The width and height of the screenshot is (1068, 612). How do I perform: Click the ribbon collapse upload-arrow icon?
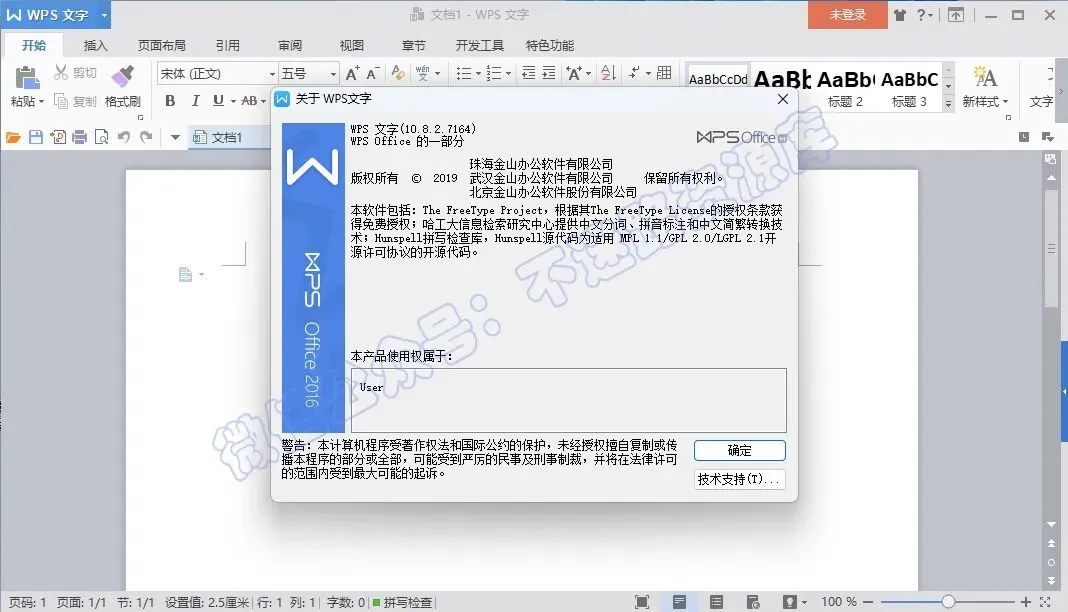[956, 15]
